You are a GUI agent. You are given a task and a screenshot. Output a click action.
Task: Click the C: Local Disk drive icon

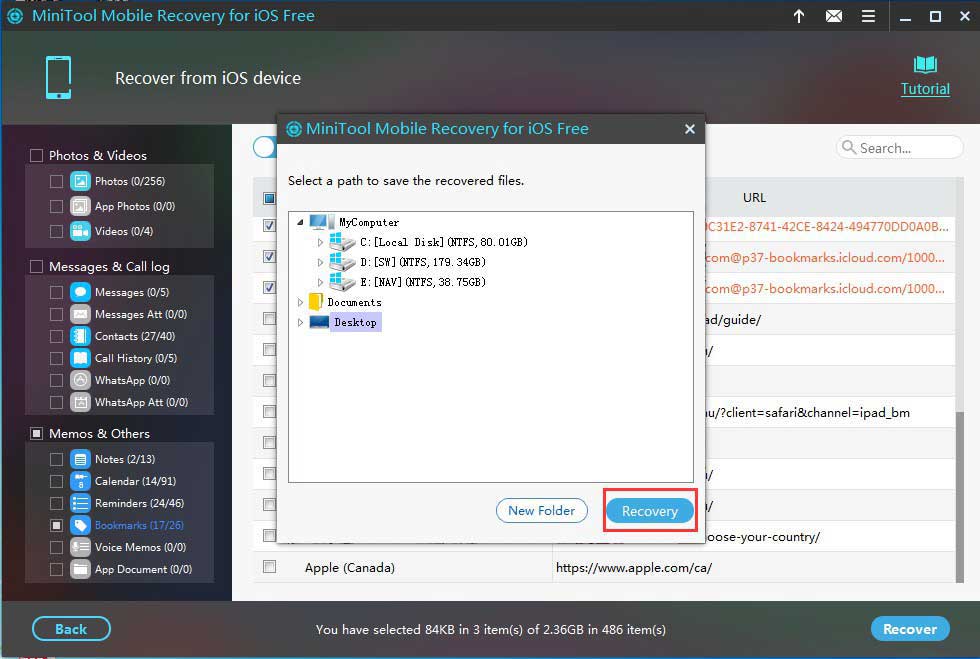click(x=342, y=242)
